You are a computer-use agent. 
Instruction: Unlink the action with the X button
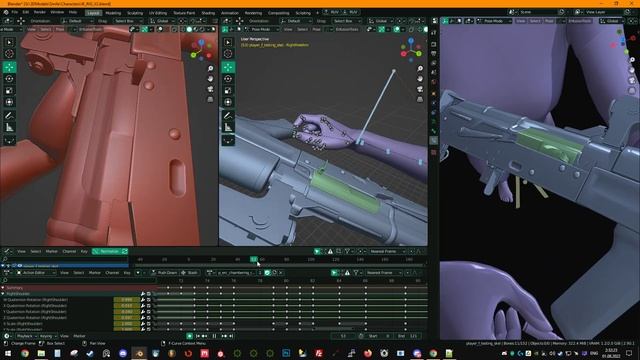(x=281, y=273)
